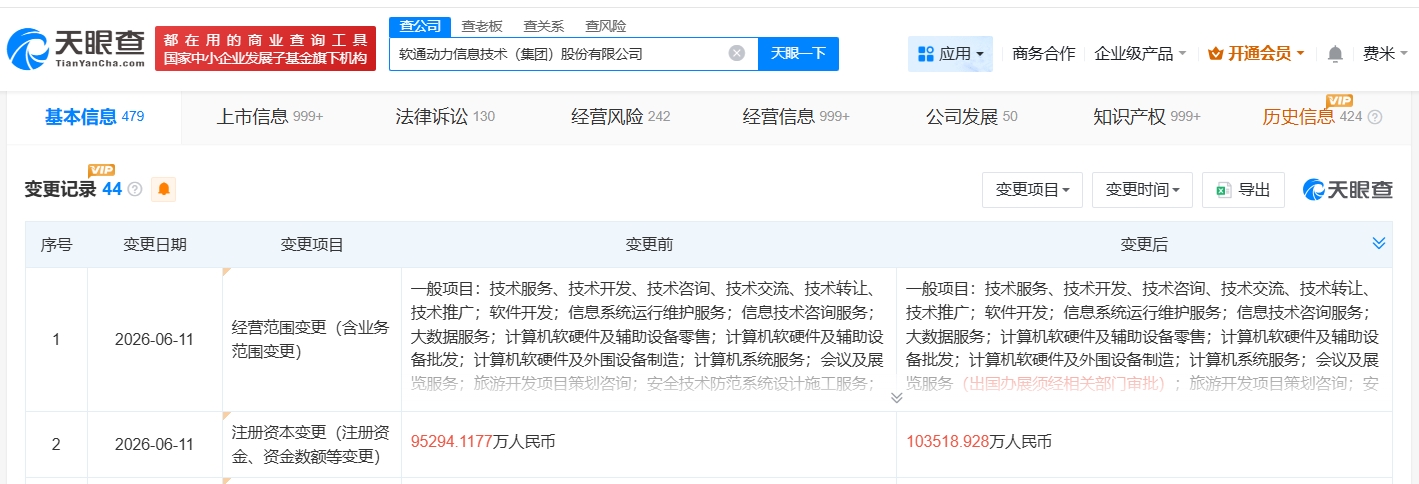Click the 注册资本变更 cell in row 2

312,444
